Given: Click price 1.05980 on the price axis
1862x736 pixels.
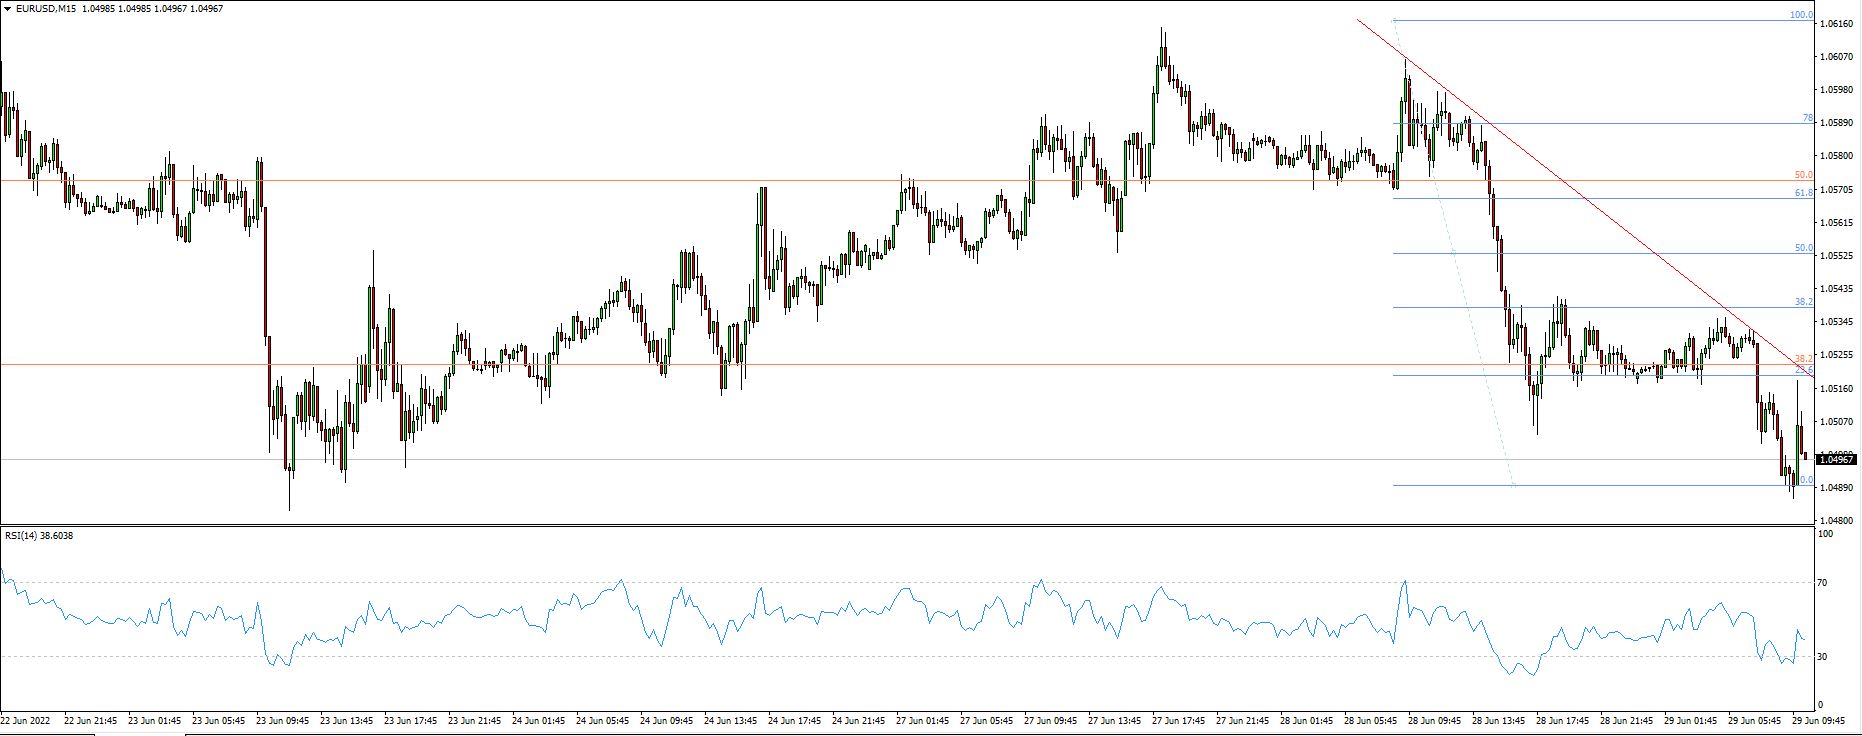Looking at the screenshot, I should click(1837, 89).
